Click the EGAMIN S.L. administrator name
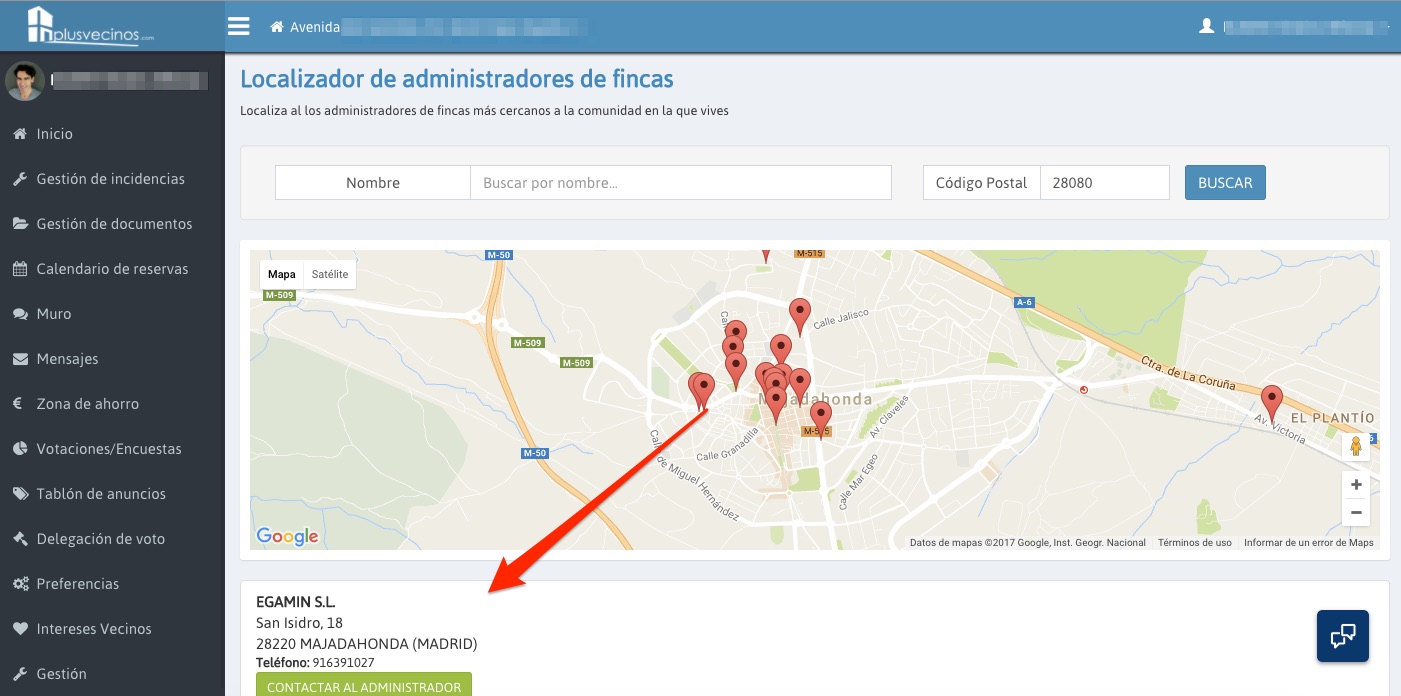Image resolution: width=1401 pixels, height=696 pixels. coord(296,602)
